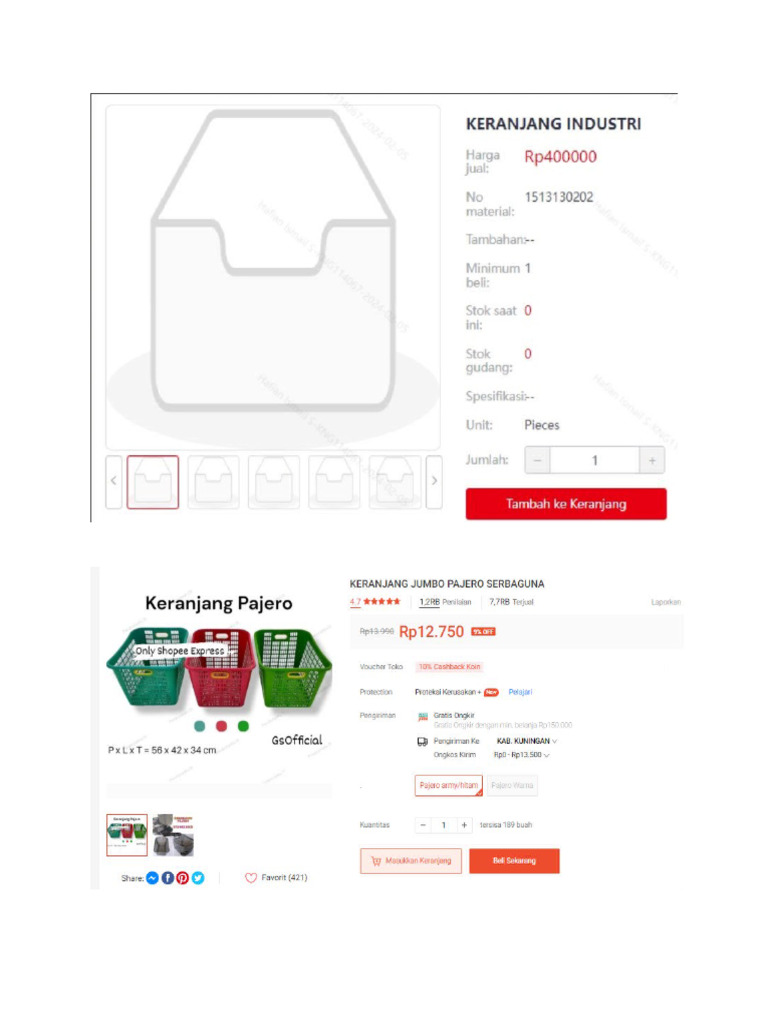Open Pelajari protection link

click(520, 692)
